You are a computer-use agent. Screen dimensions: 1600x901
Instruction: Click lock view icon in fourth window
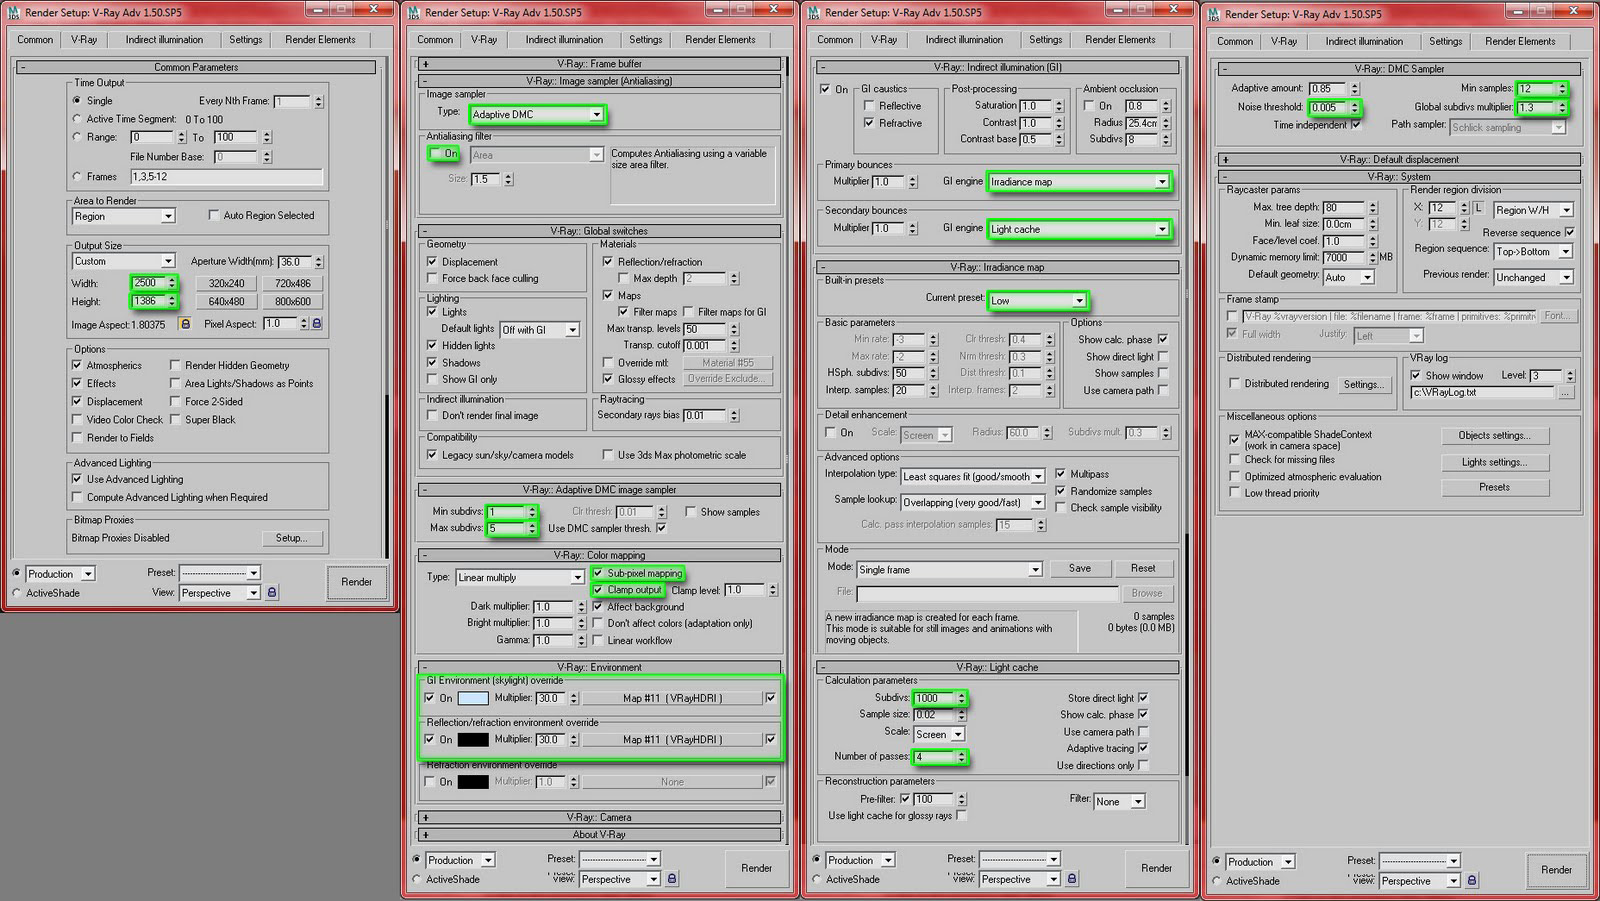click(x=1472, y=881)
